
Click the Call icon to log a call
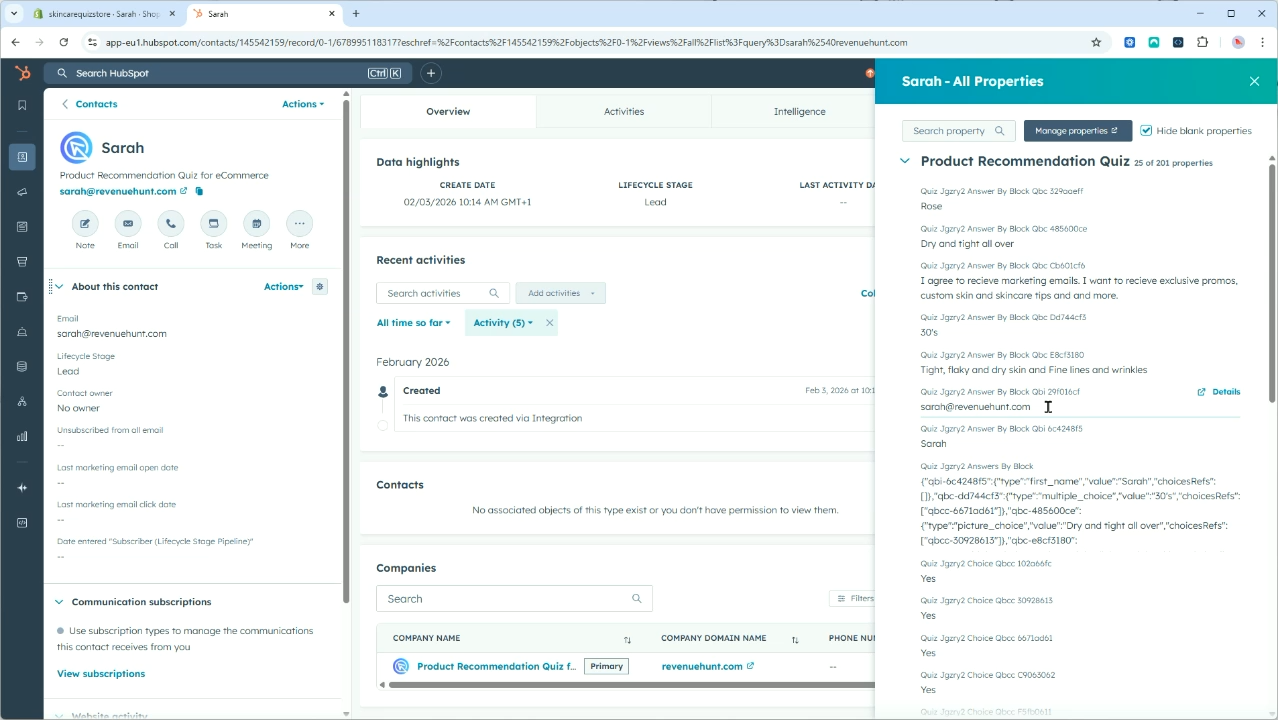click(170, 224)
